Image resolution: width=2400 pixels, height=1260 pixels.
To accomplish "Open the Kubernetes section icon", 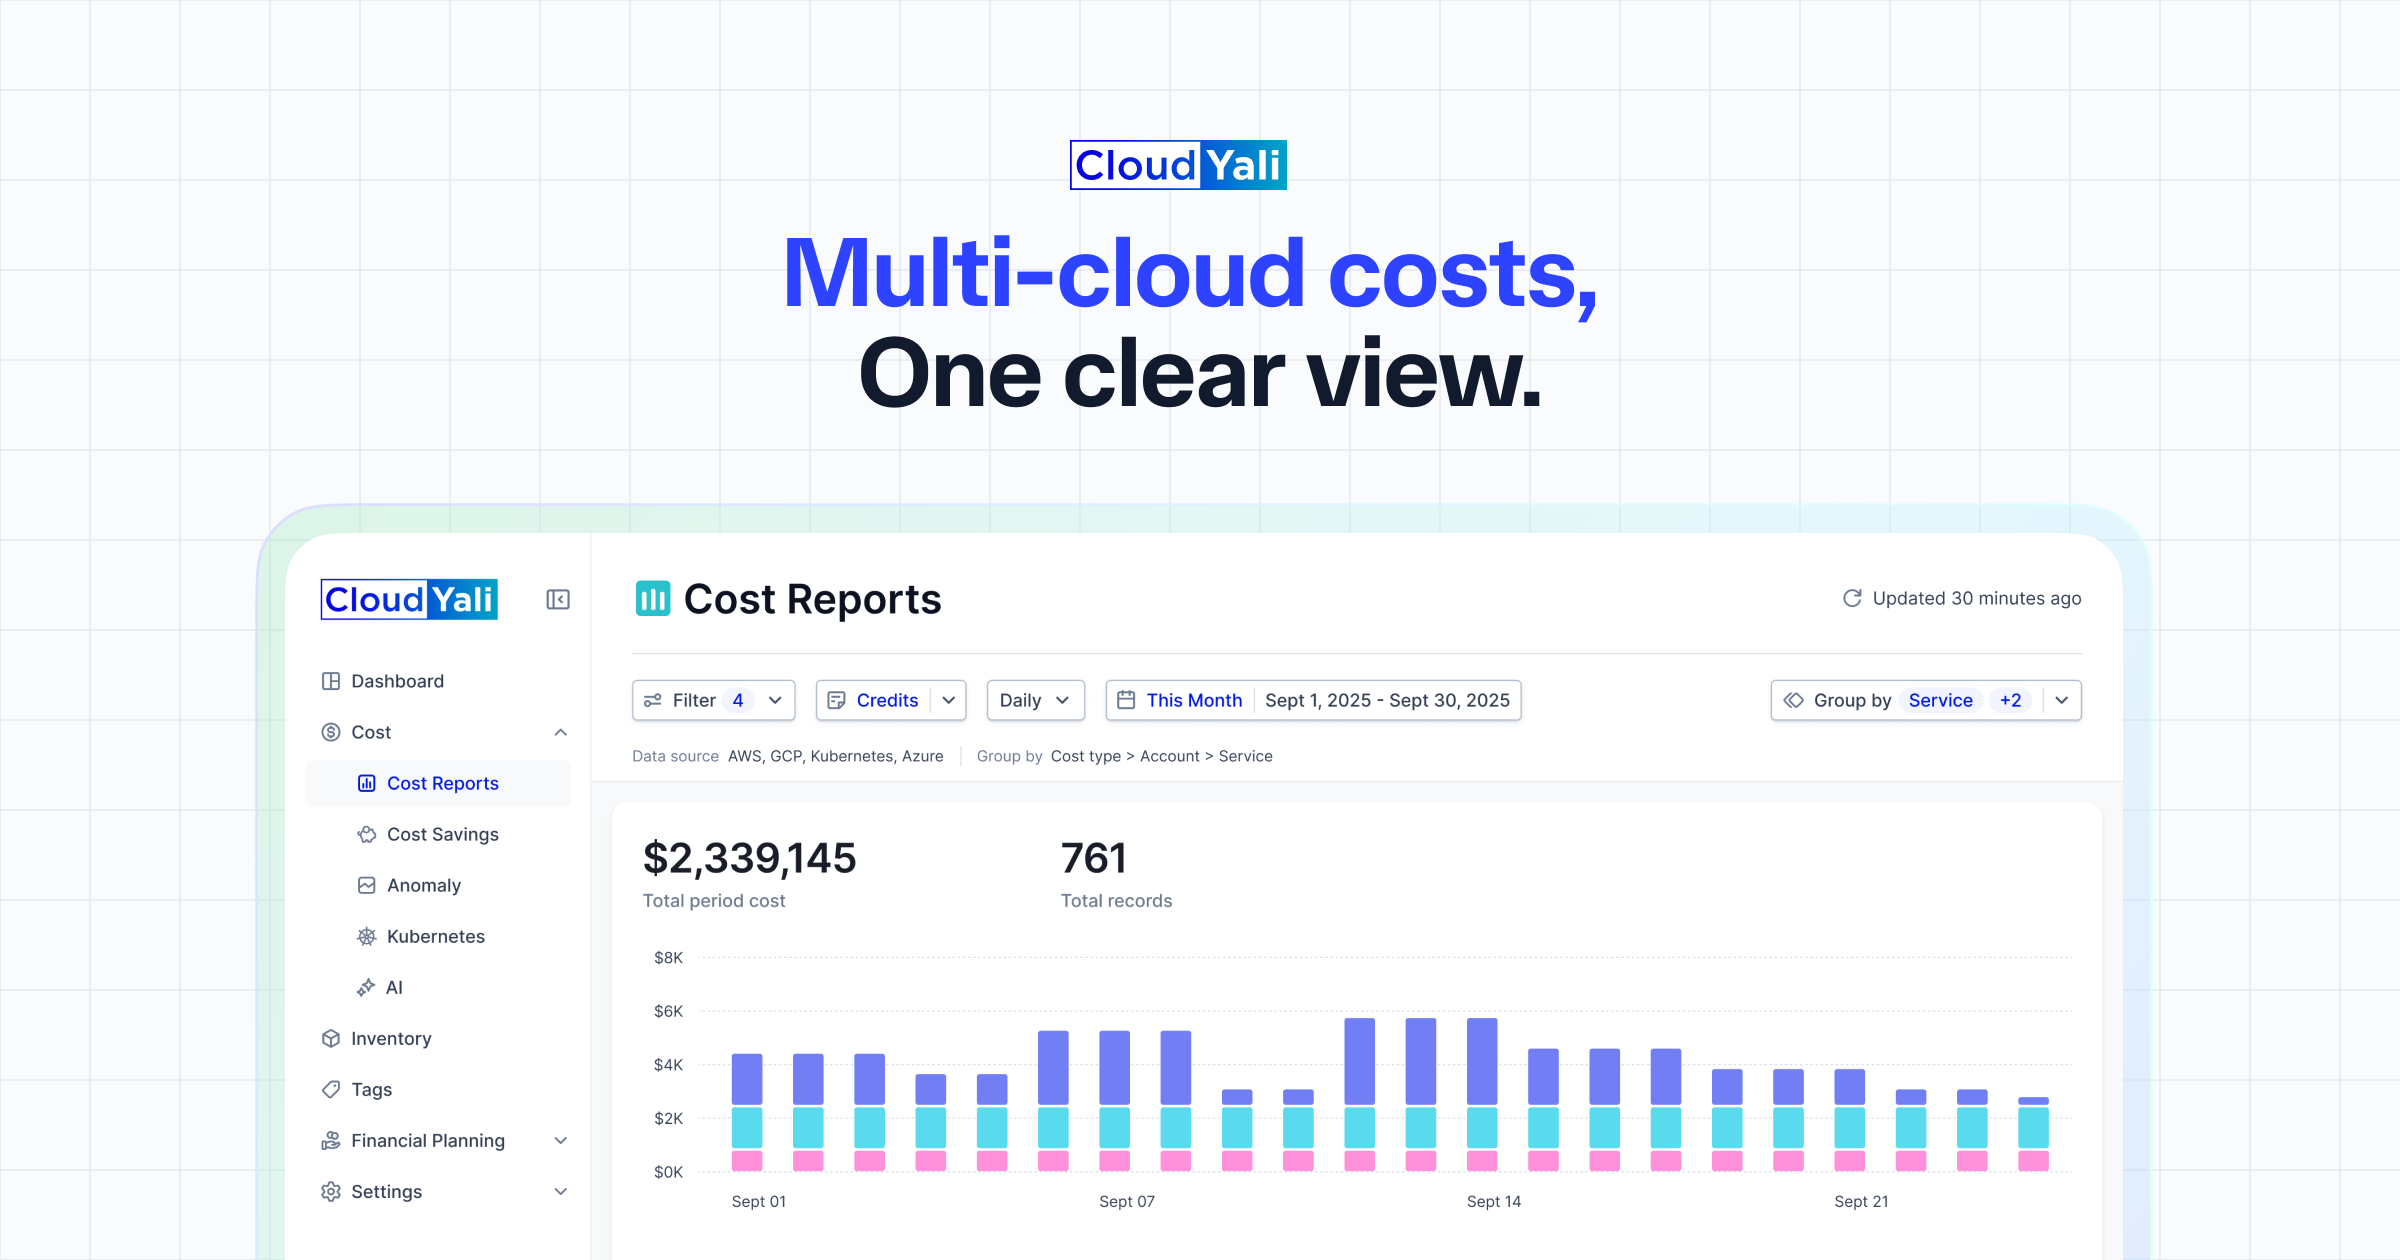I will pos(366,936).
